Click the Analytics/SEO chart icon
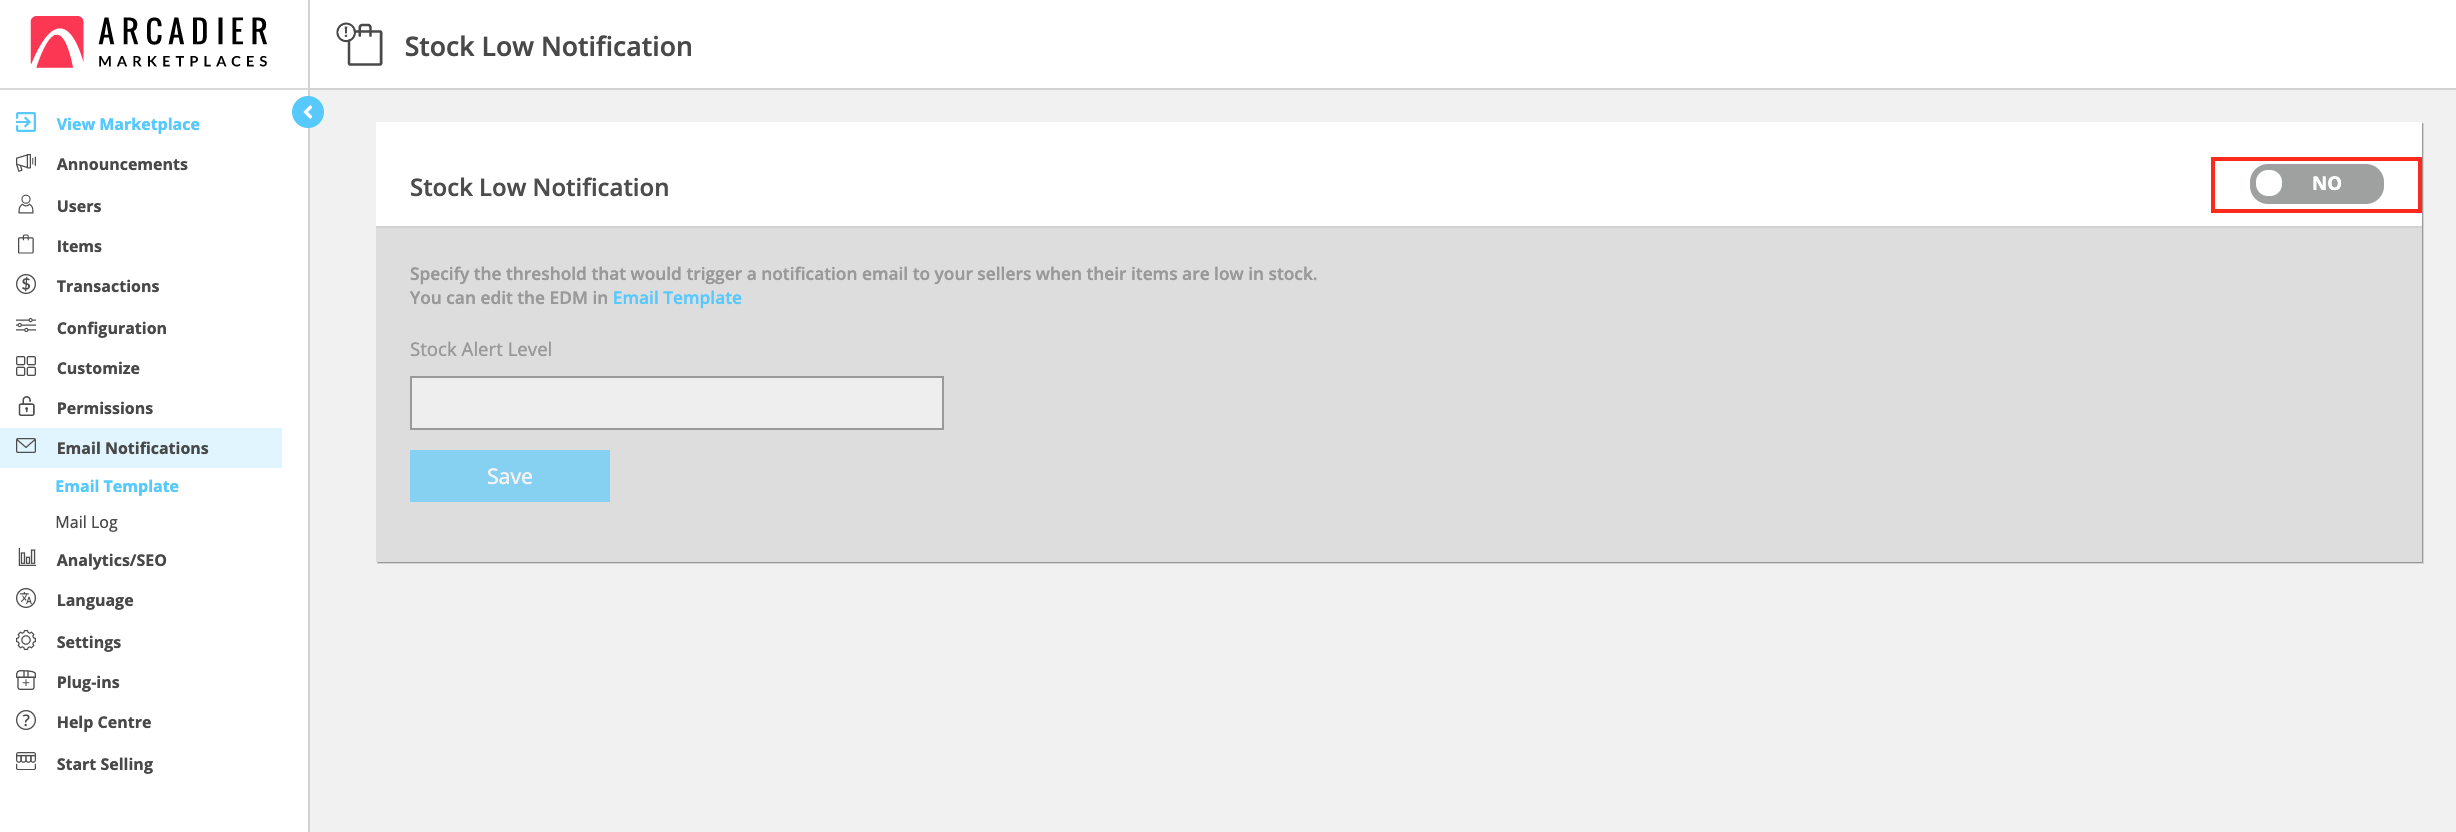 point(26,558)
